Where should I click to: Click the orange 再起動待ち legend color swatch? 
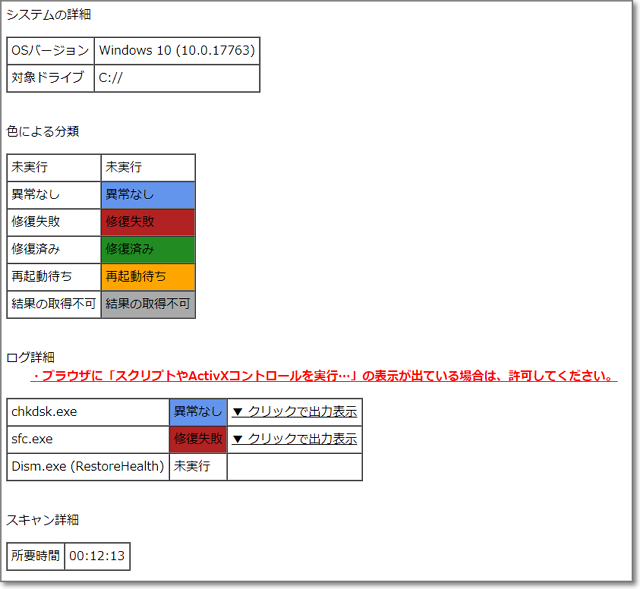(148, 277)
